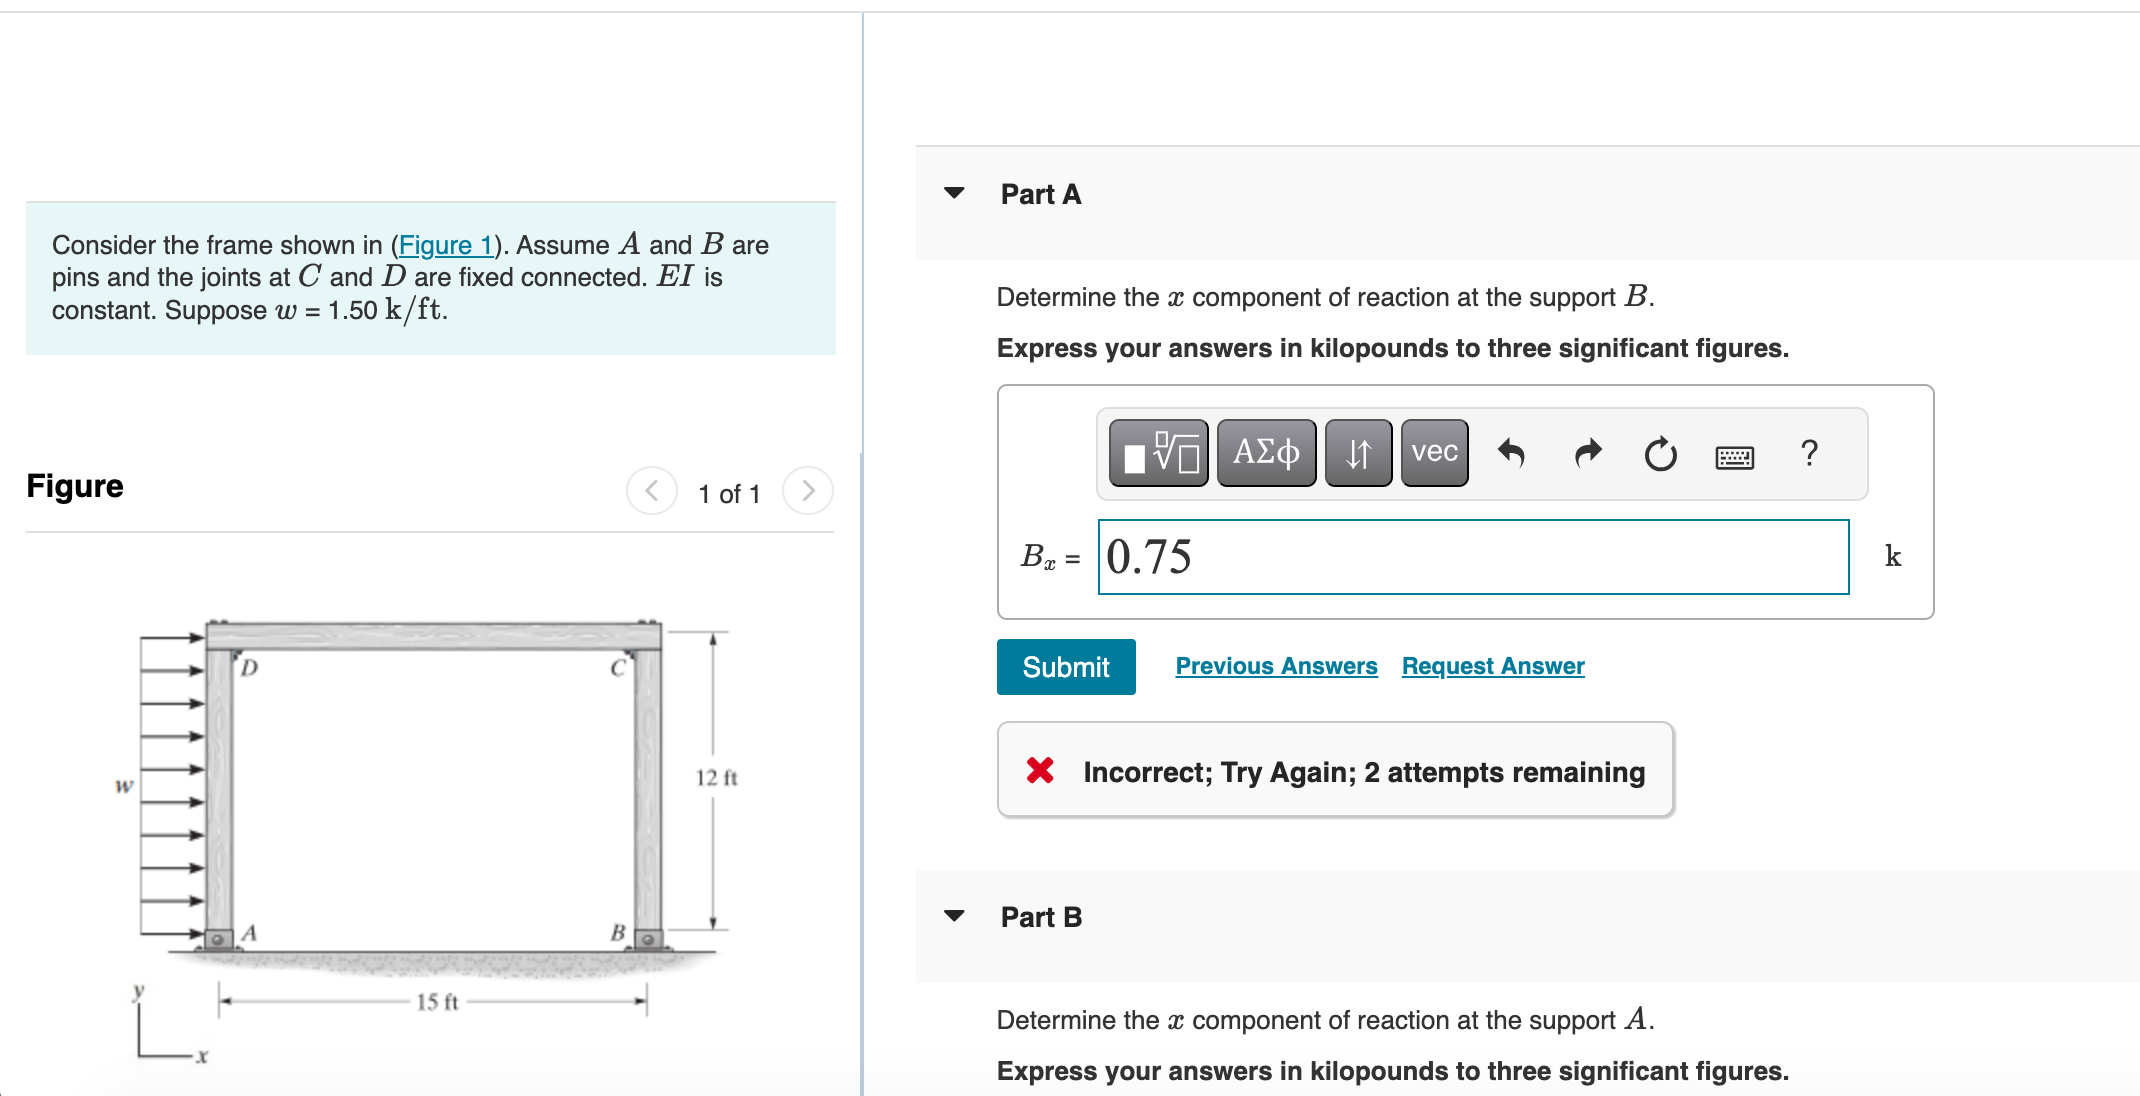Insert vector notation with vec tool
Screen dimensions: 2140x1096
pos(1433,453)
